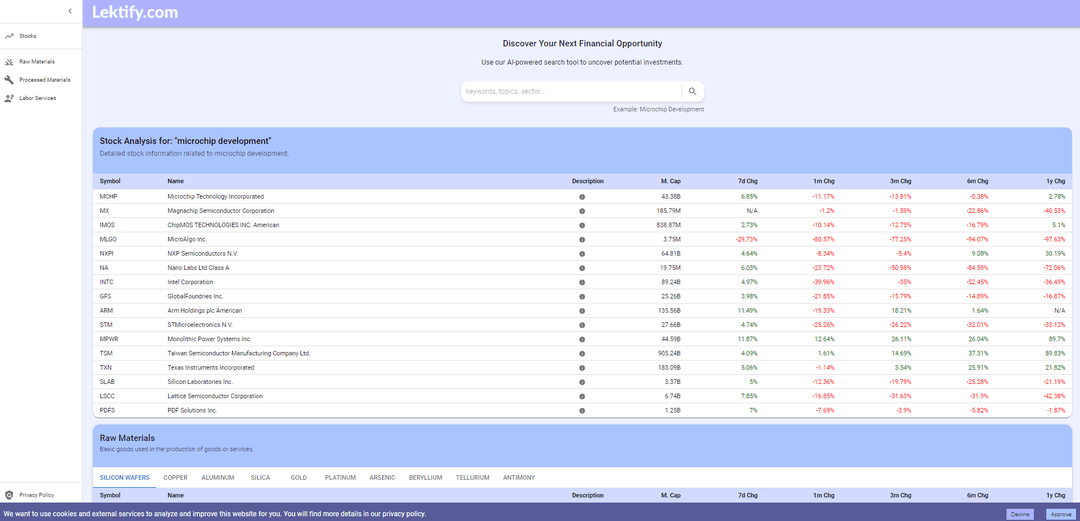
Task: Show description info for MicroAlgo Inc.
Action: pyautogui.click(x=582, y=239)
